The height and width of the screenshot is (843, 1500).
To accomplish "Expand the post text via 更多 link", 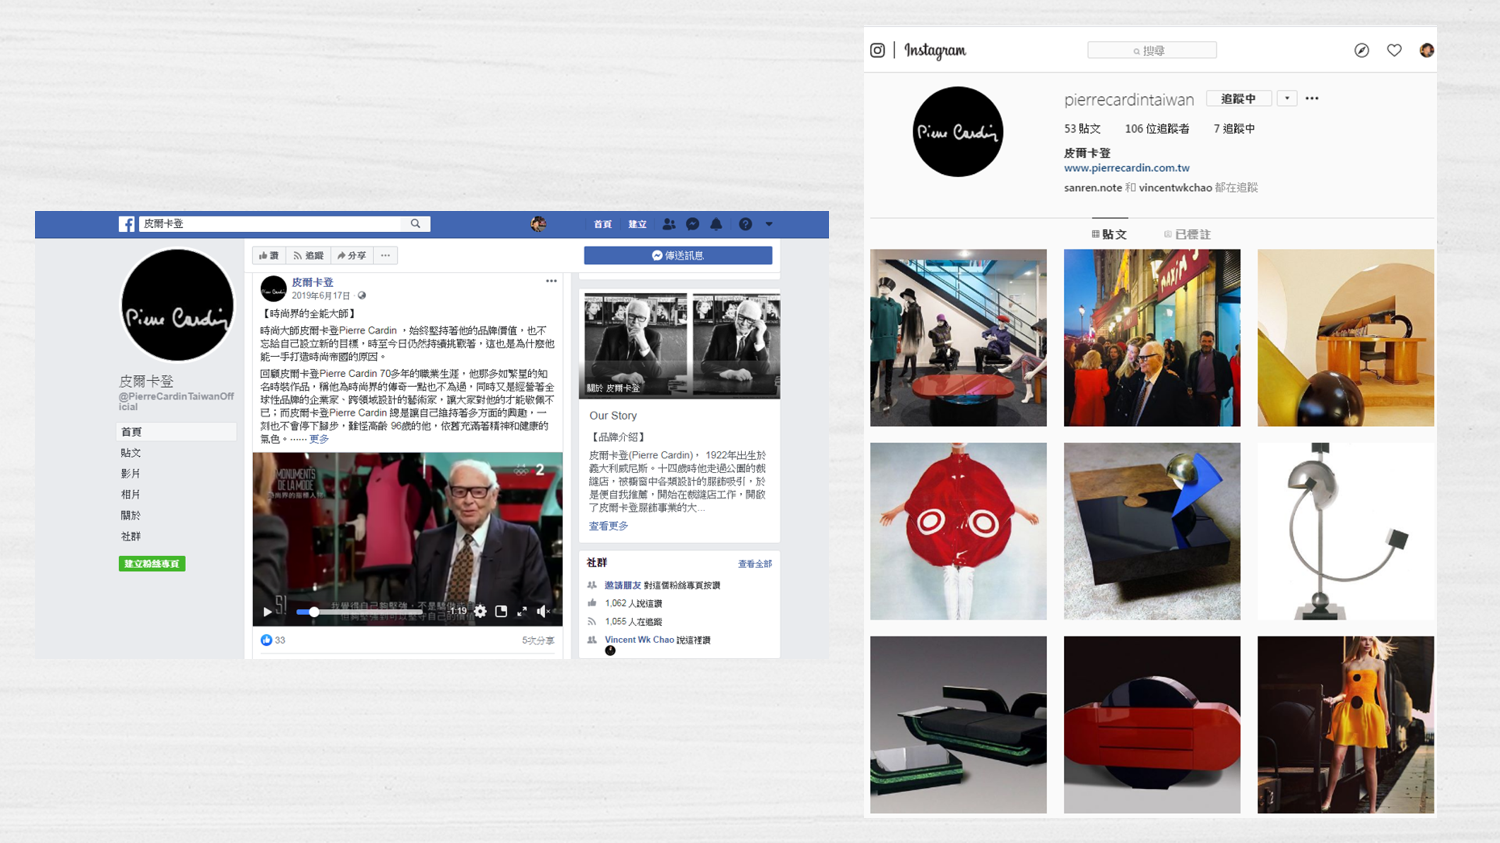I will point(319,439).
